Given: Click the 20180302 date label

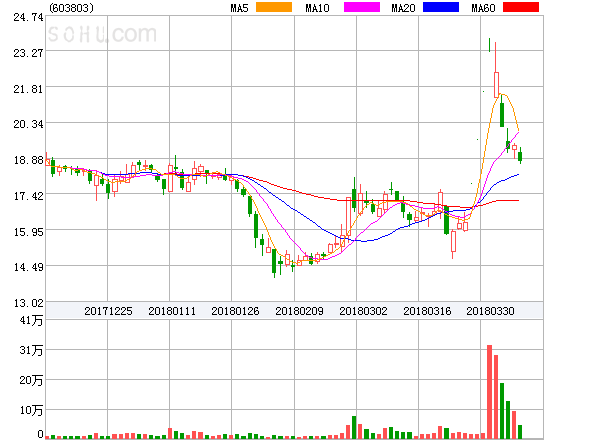Looking at the screenshot, I should [363, 311].
